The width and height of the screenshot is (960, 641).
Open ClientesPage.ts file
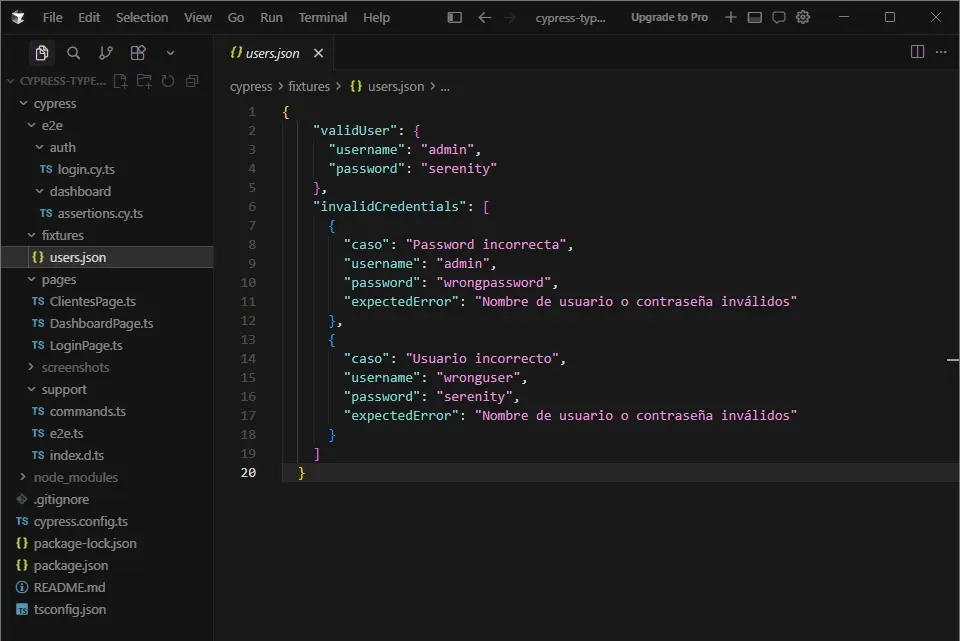(92, 302)
